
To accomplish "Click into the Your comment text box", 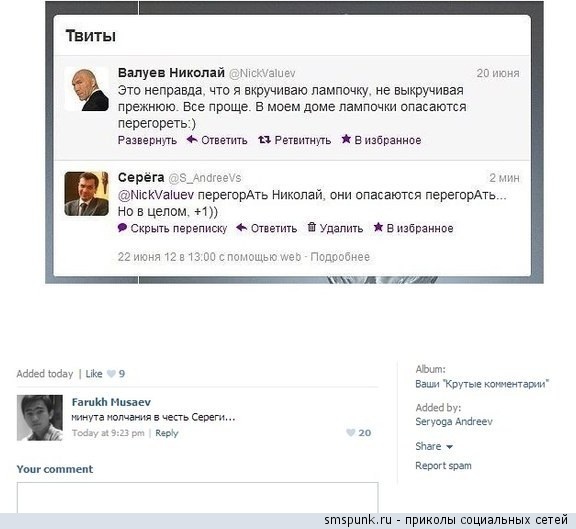I will [x=197, y=498].
